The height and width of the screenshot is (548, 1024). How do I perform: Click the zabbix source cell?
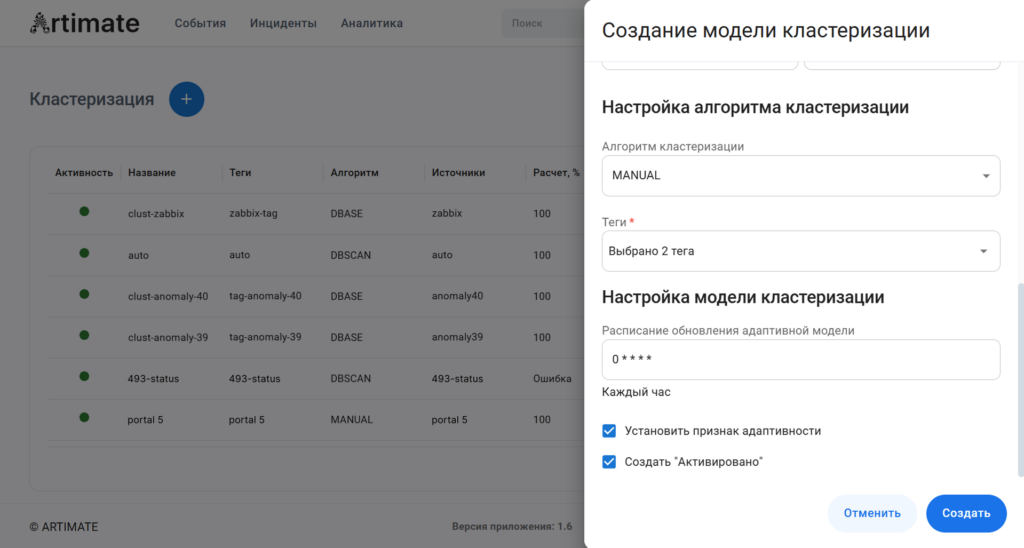(447, 214)
